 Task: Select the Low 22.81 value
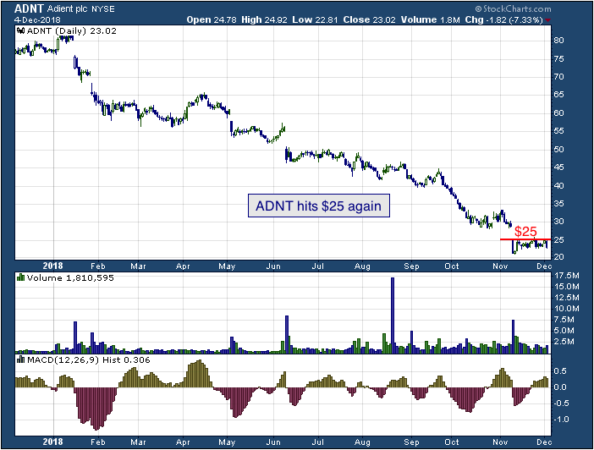point(314,20)
